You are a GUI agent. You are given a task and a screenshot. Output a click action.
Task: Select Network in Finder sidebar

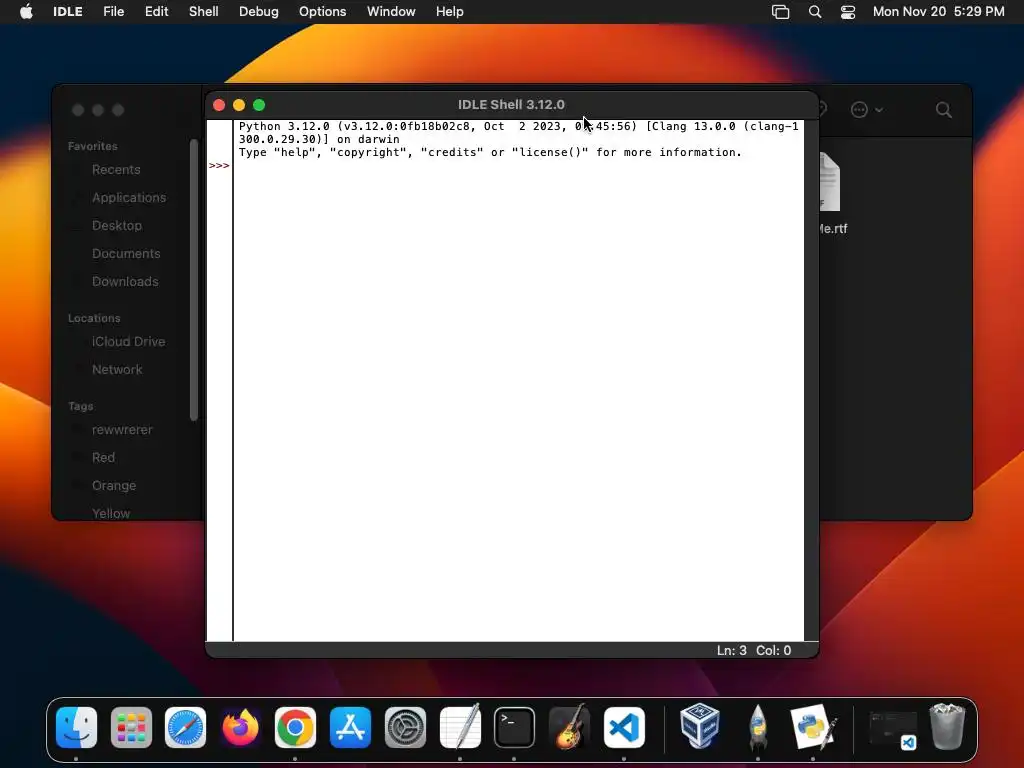coord(117,370)
